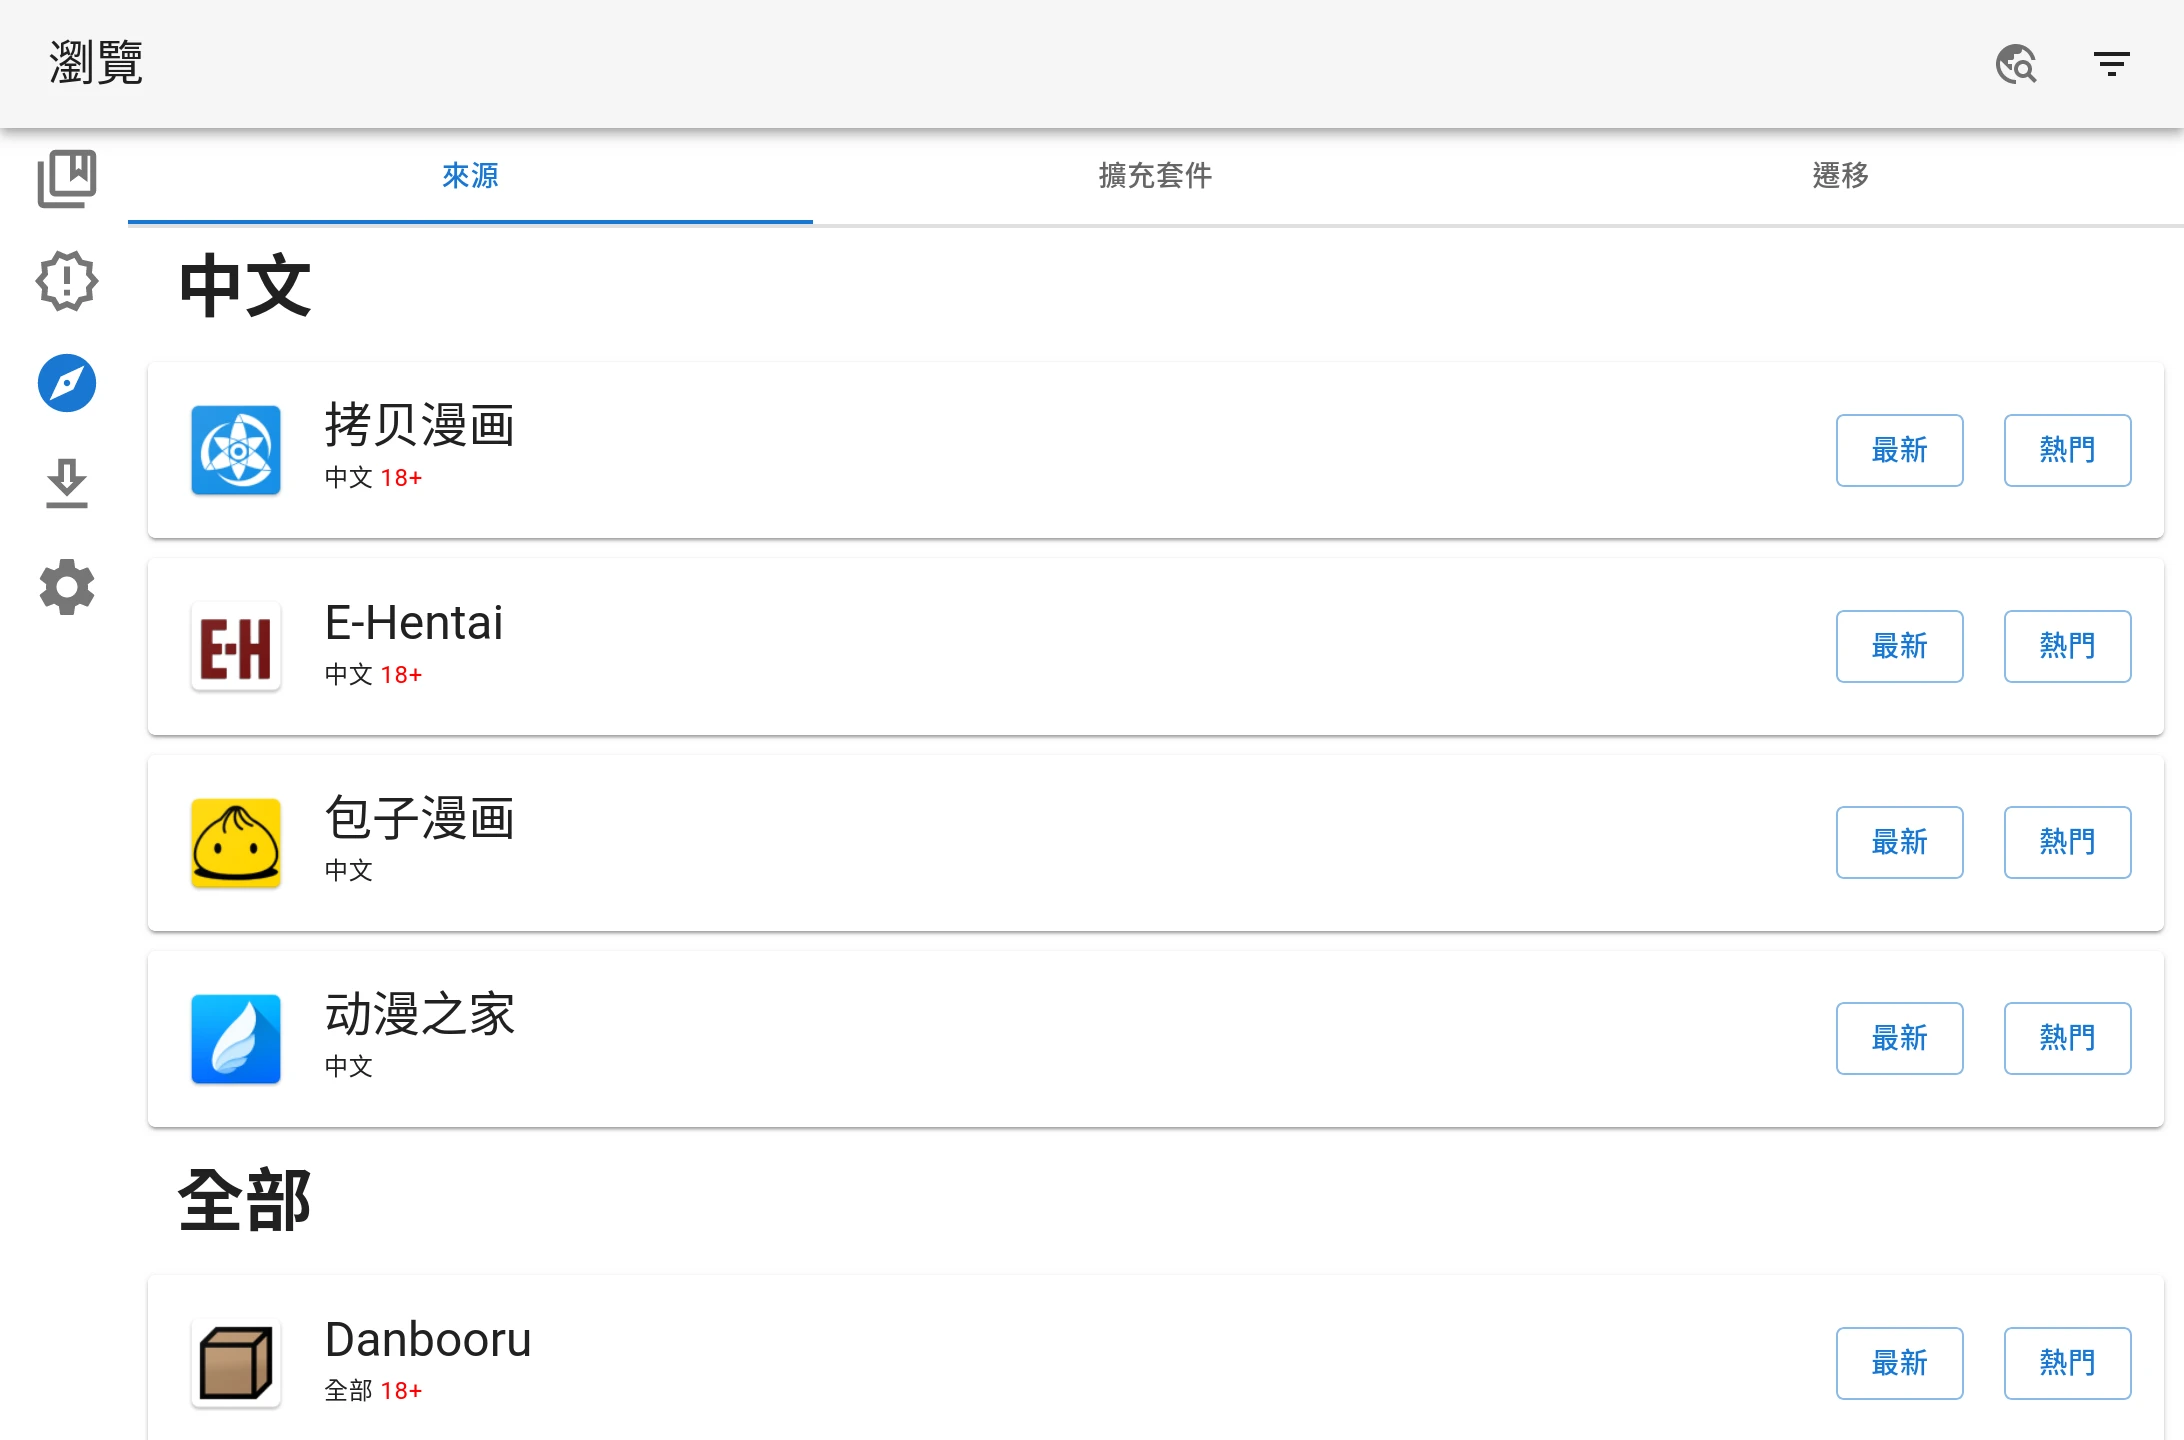Open the Danbooru source title
The height and width of the screenshot is (1440, 2184).
(x=428, y=1340)
